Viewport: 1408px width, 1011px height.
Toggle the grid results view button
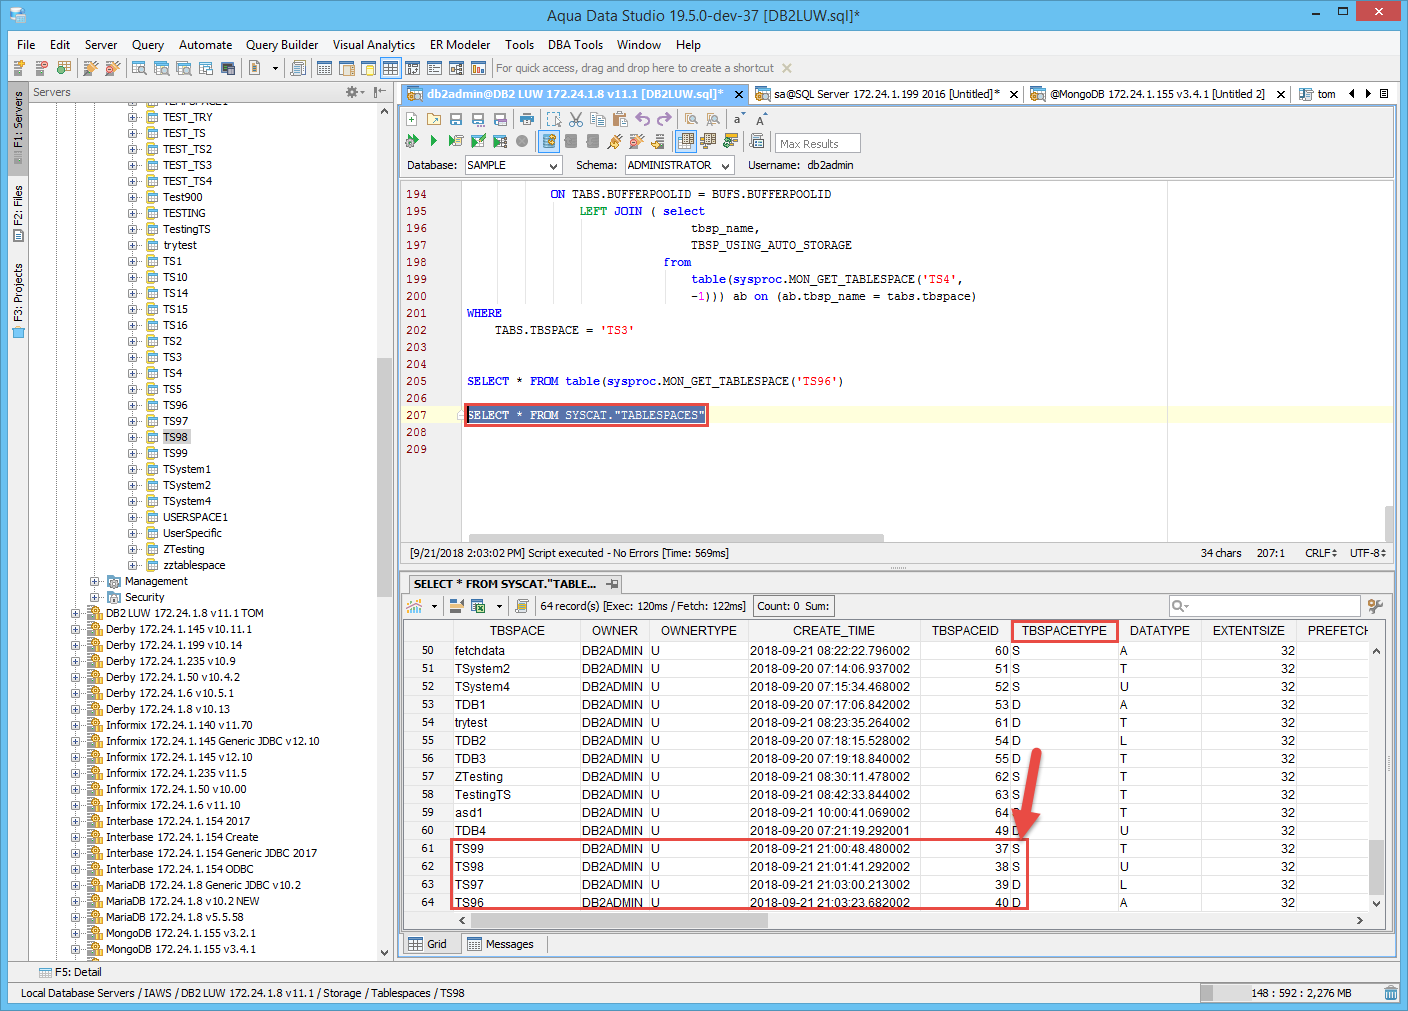click(686, 141)
